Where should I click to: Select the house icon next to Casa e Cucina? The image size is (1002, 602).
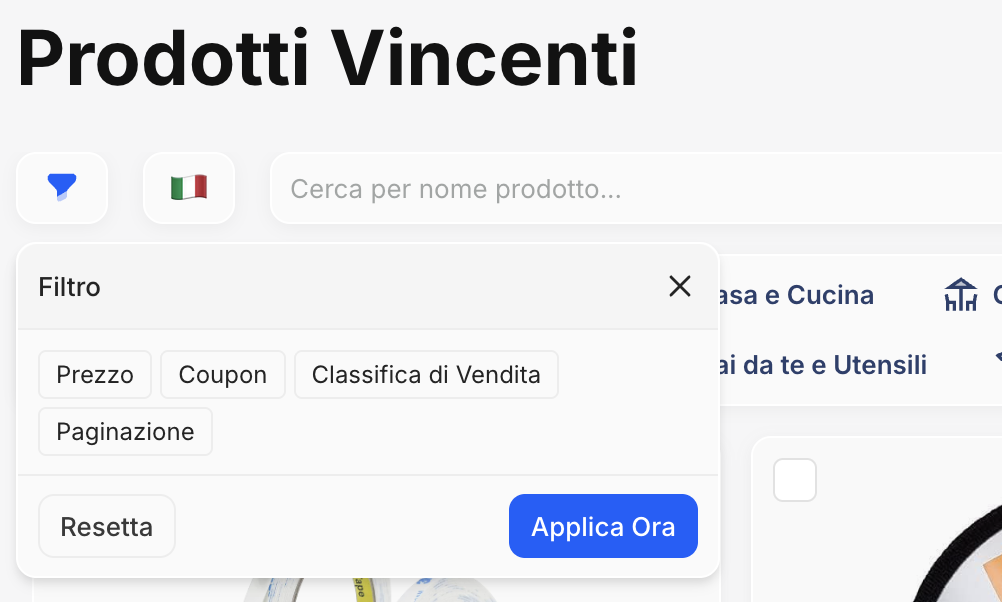pos(959,293)
